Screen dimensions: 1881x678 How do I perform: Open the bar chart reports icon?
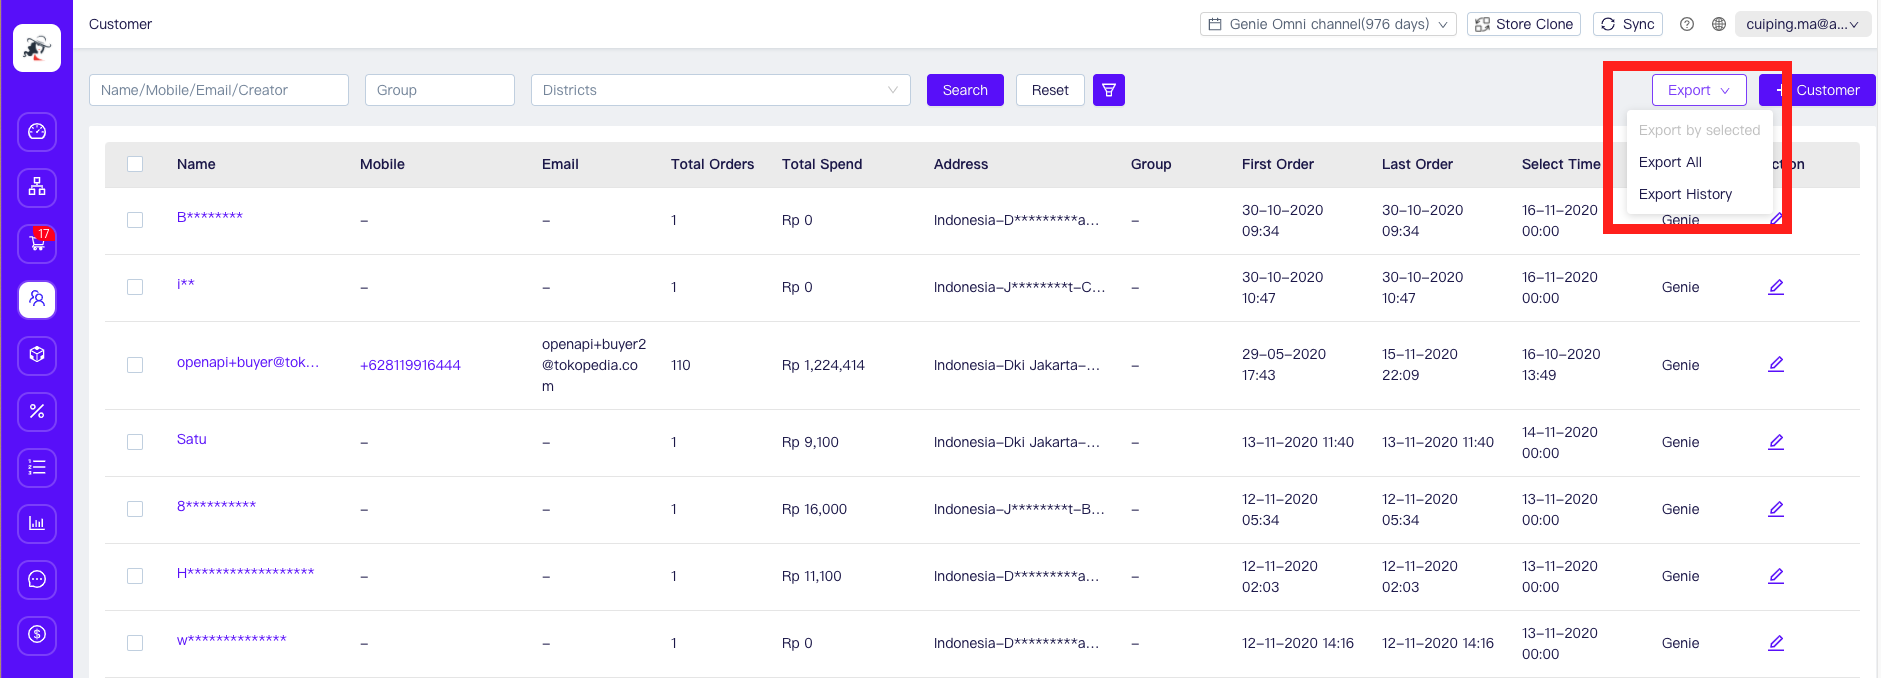pos(37,523)
